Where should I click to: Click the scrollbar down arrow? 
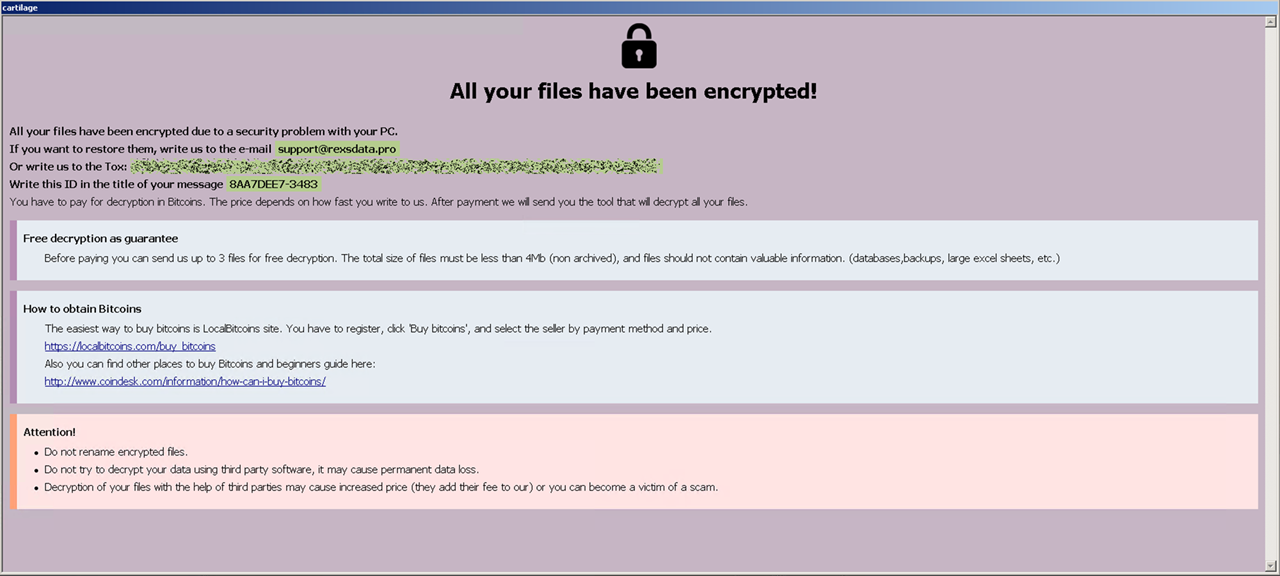point(1270,567)
